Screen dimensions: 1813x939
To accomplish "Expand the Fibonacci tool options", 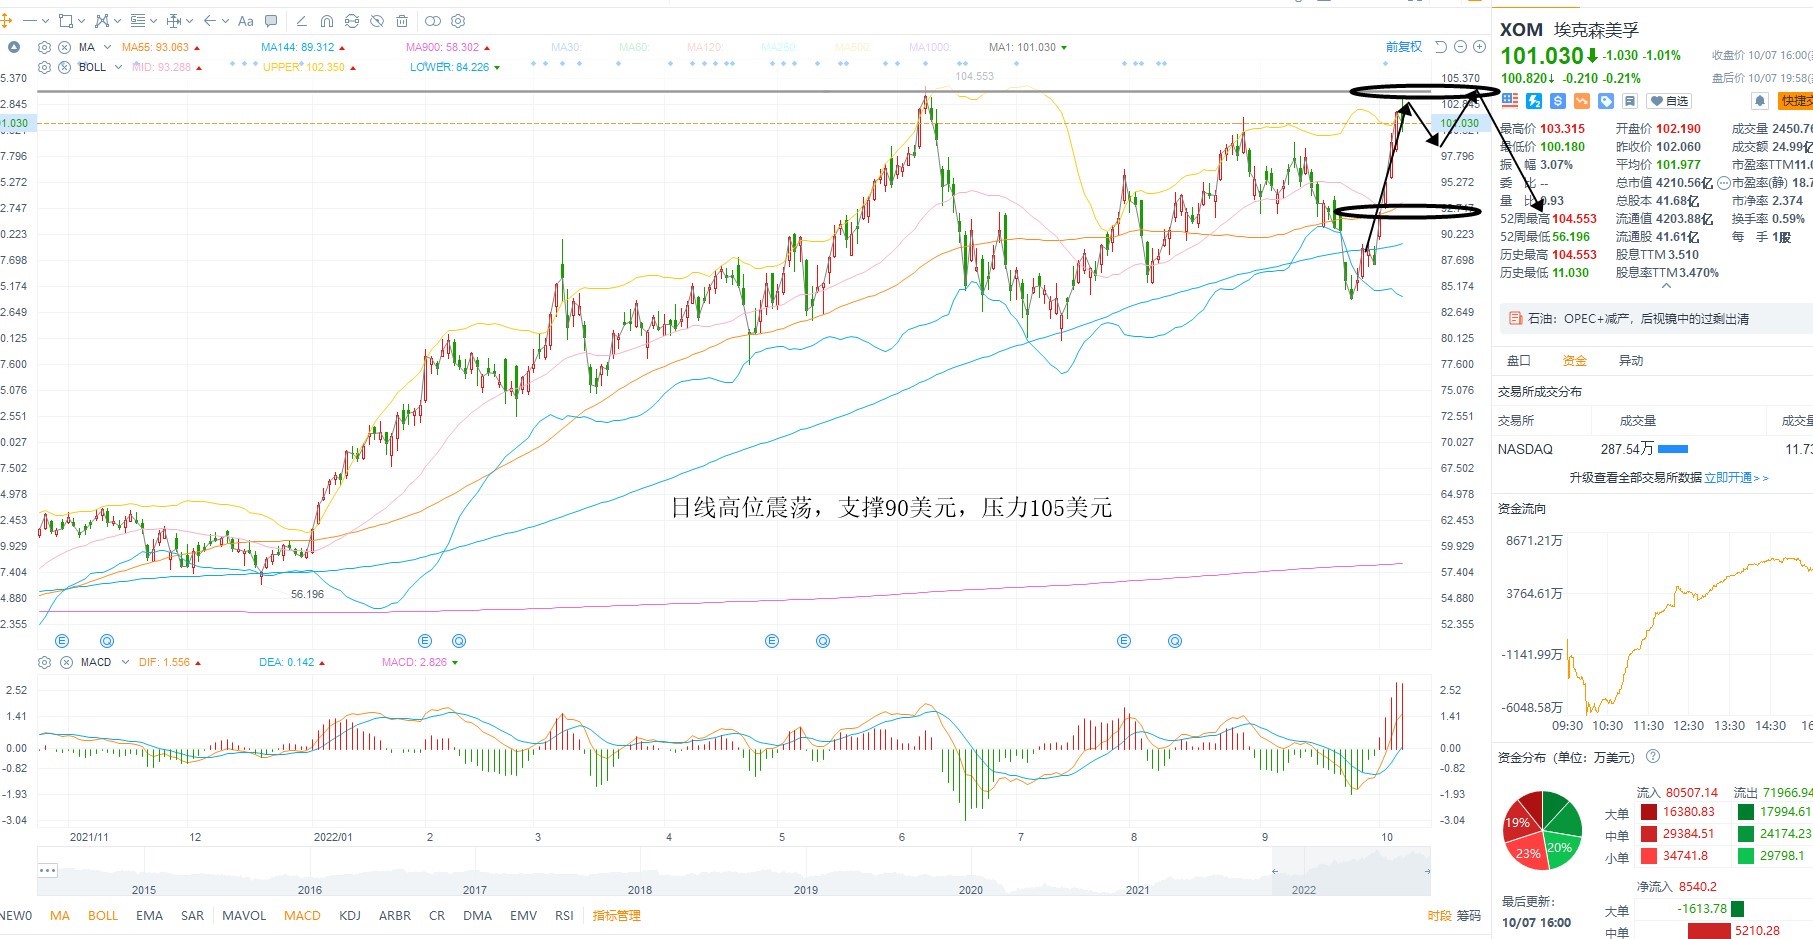I will (x=153, y=20).
